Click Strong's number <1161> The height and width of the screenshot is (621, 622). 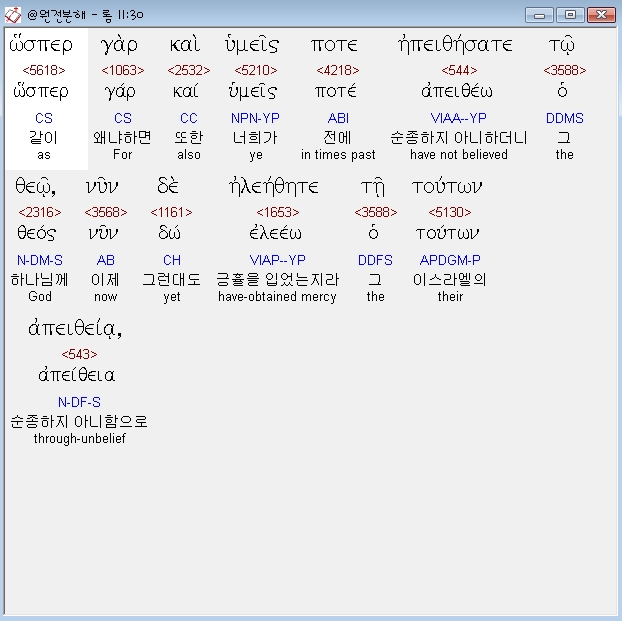click(171, 212)
